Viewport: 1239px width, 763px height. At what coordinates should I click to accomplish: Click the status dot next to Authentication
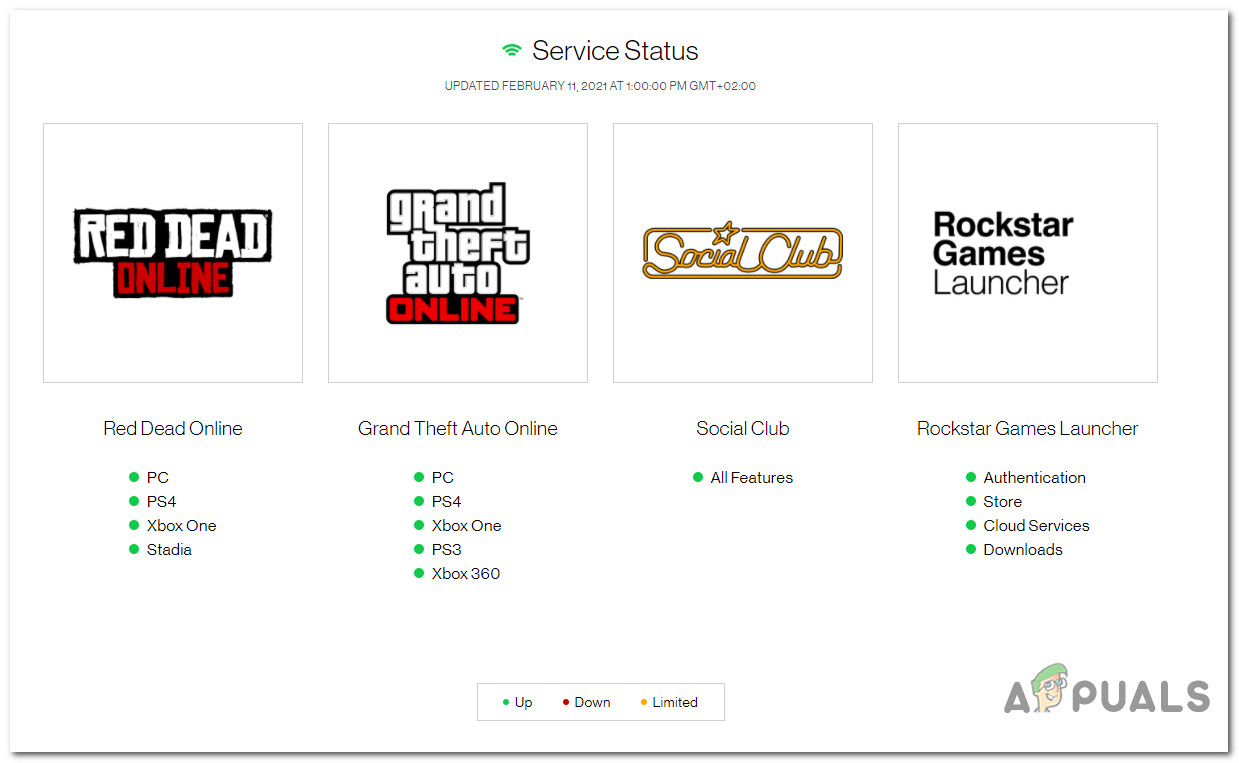(x=971, y=478)
